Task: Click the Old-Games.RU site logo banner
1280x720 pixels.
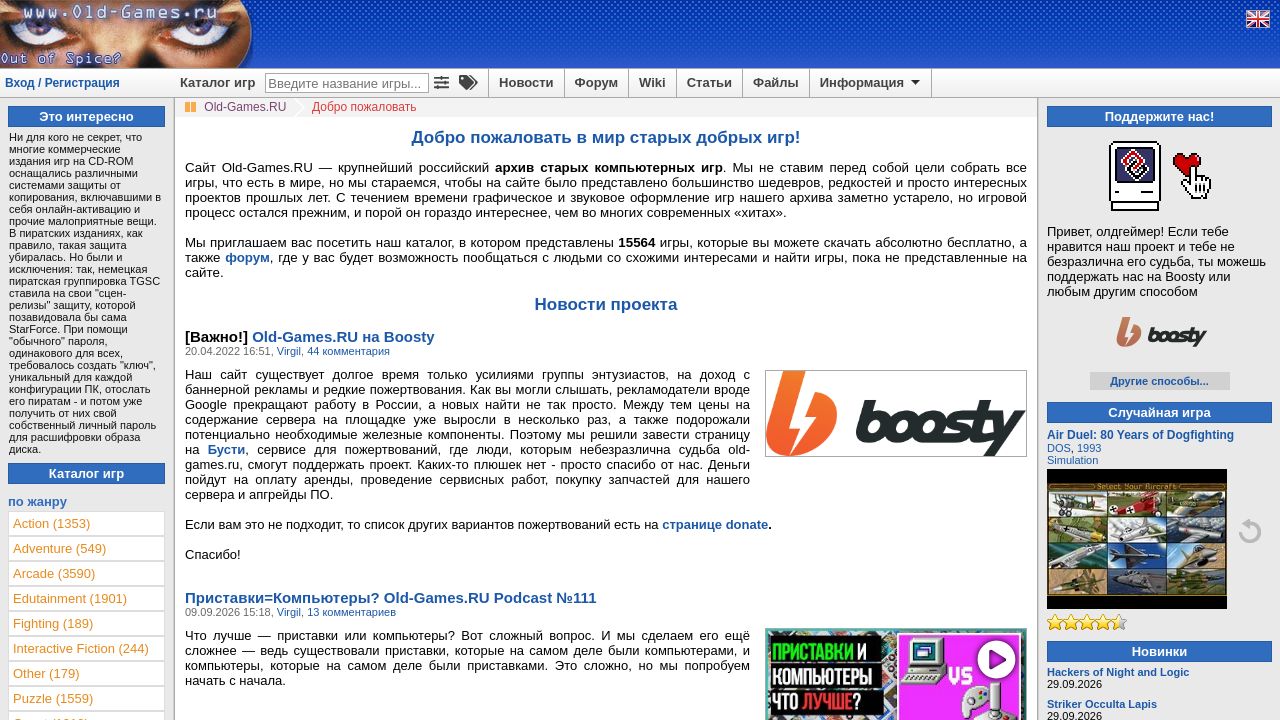Action: 126,34
